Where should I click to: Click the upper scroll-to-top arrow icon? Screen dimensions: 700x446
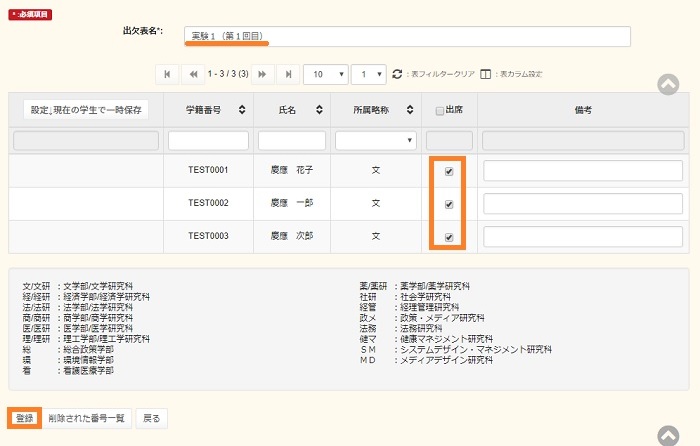669,85
